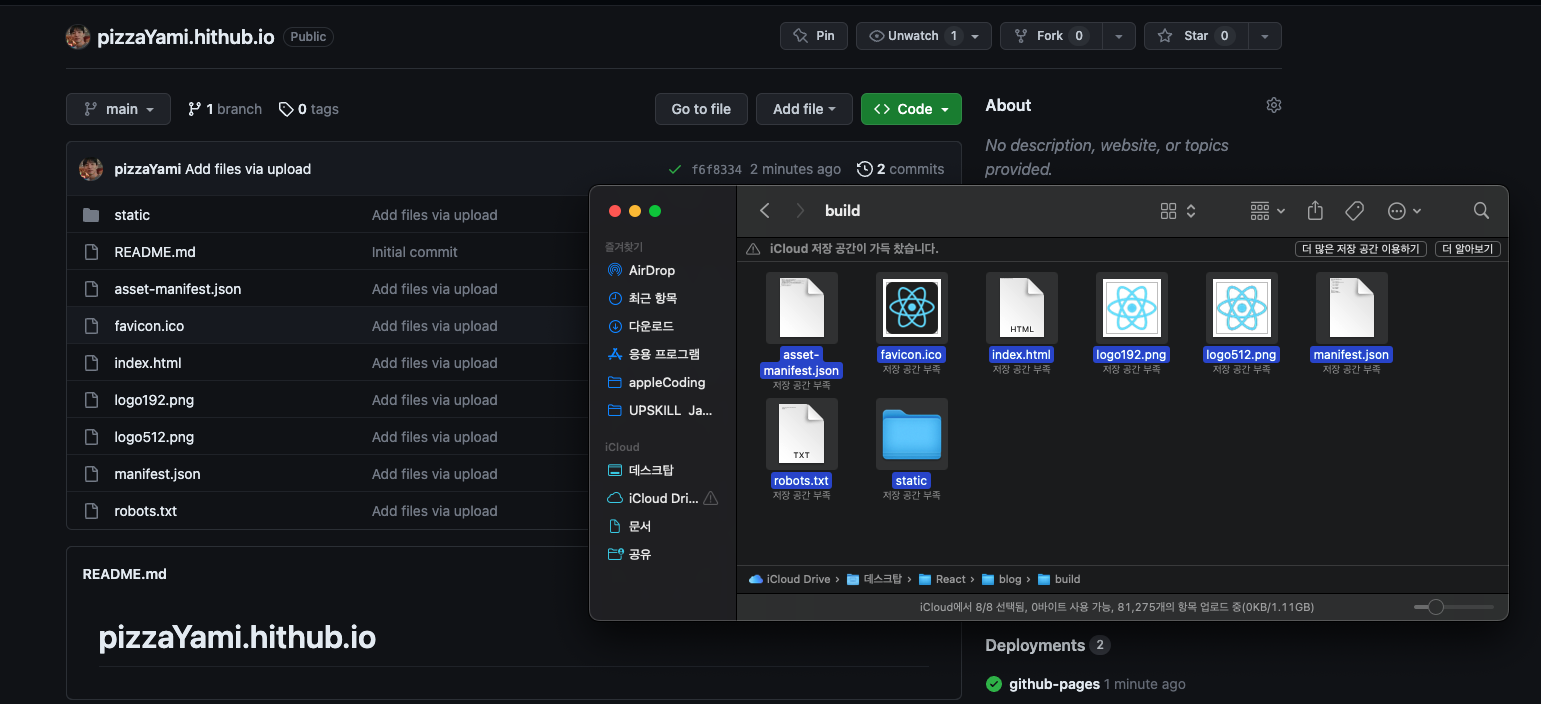Open robots.txt in GitHub file list
Screen dimensions: 1541x704
click(x=146, y=511)
